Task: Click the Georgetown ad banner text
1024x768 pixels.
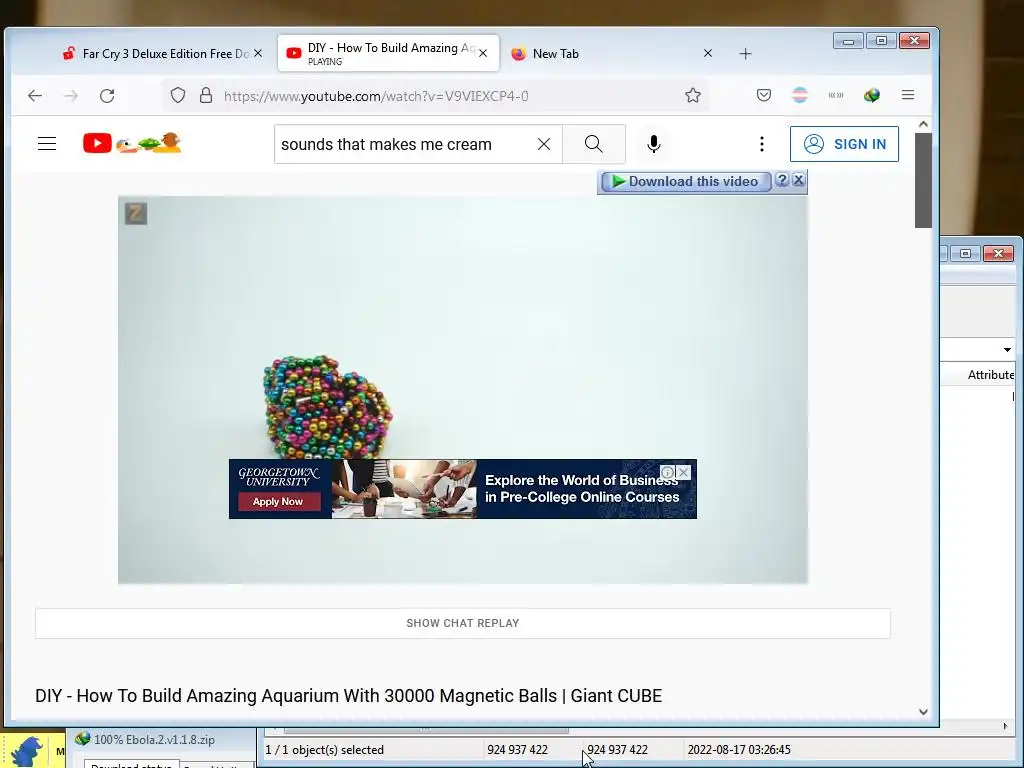Action: 582,488
